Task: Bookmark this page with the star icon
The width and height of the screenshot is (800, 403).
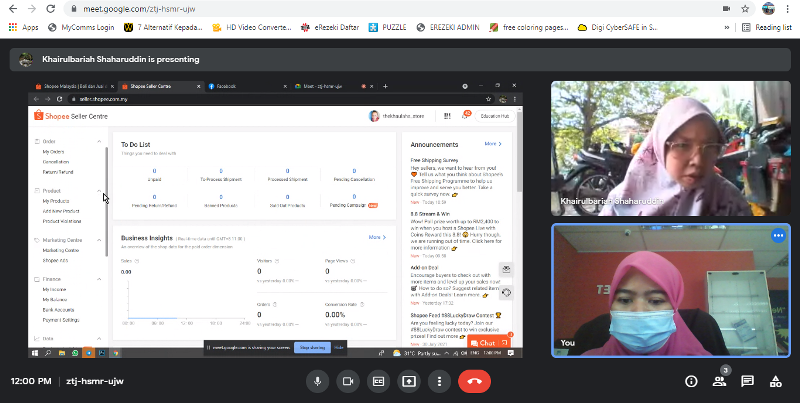Action: pos(745,9)
